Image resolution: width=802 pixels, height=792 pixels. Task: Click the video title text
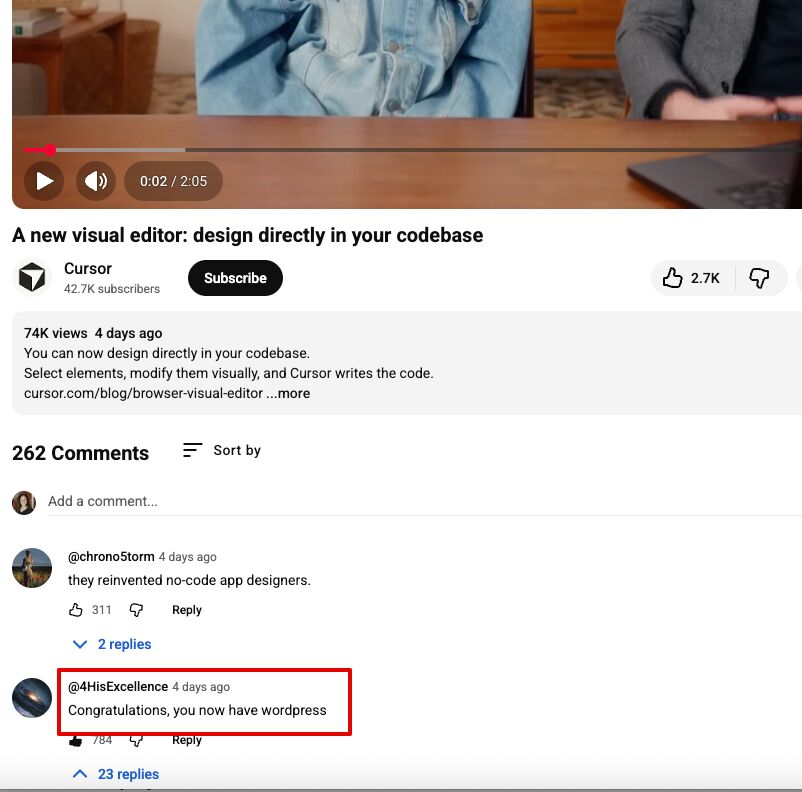click(248, 235)
